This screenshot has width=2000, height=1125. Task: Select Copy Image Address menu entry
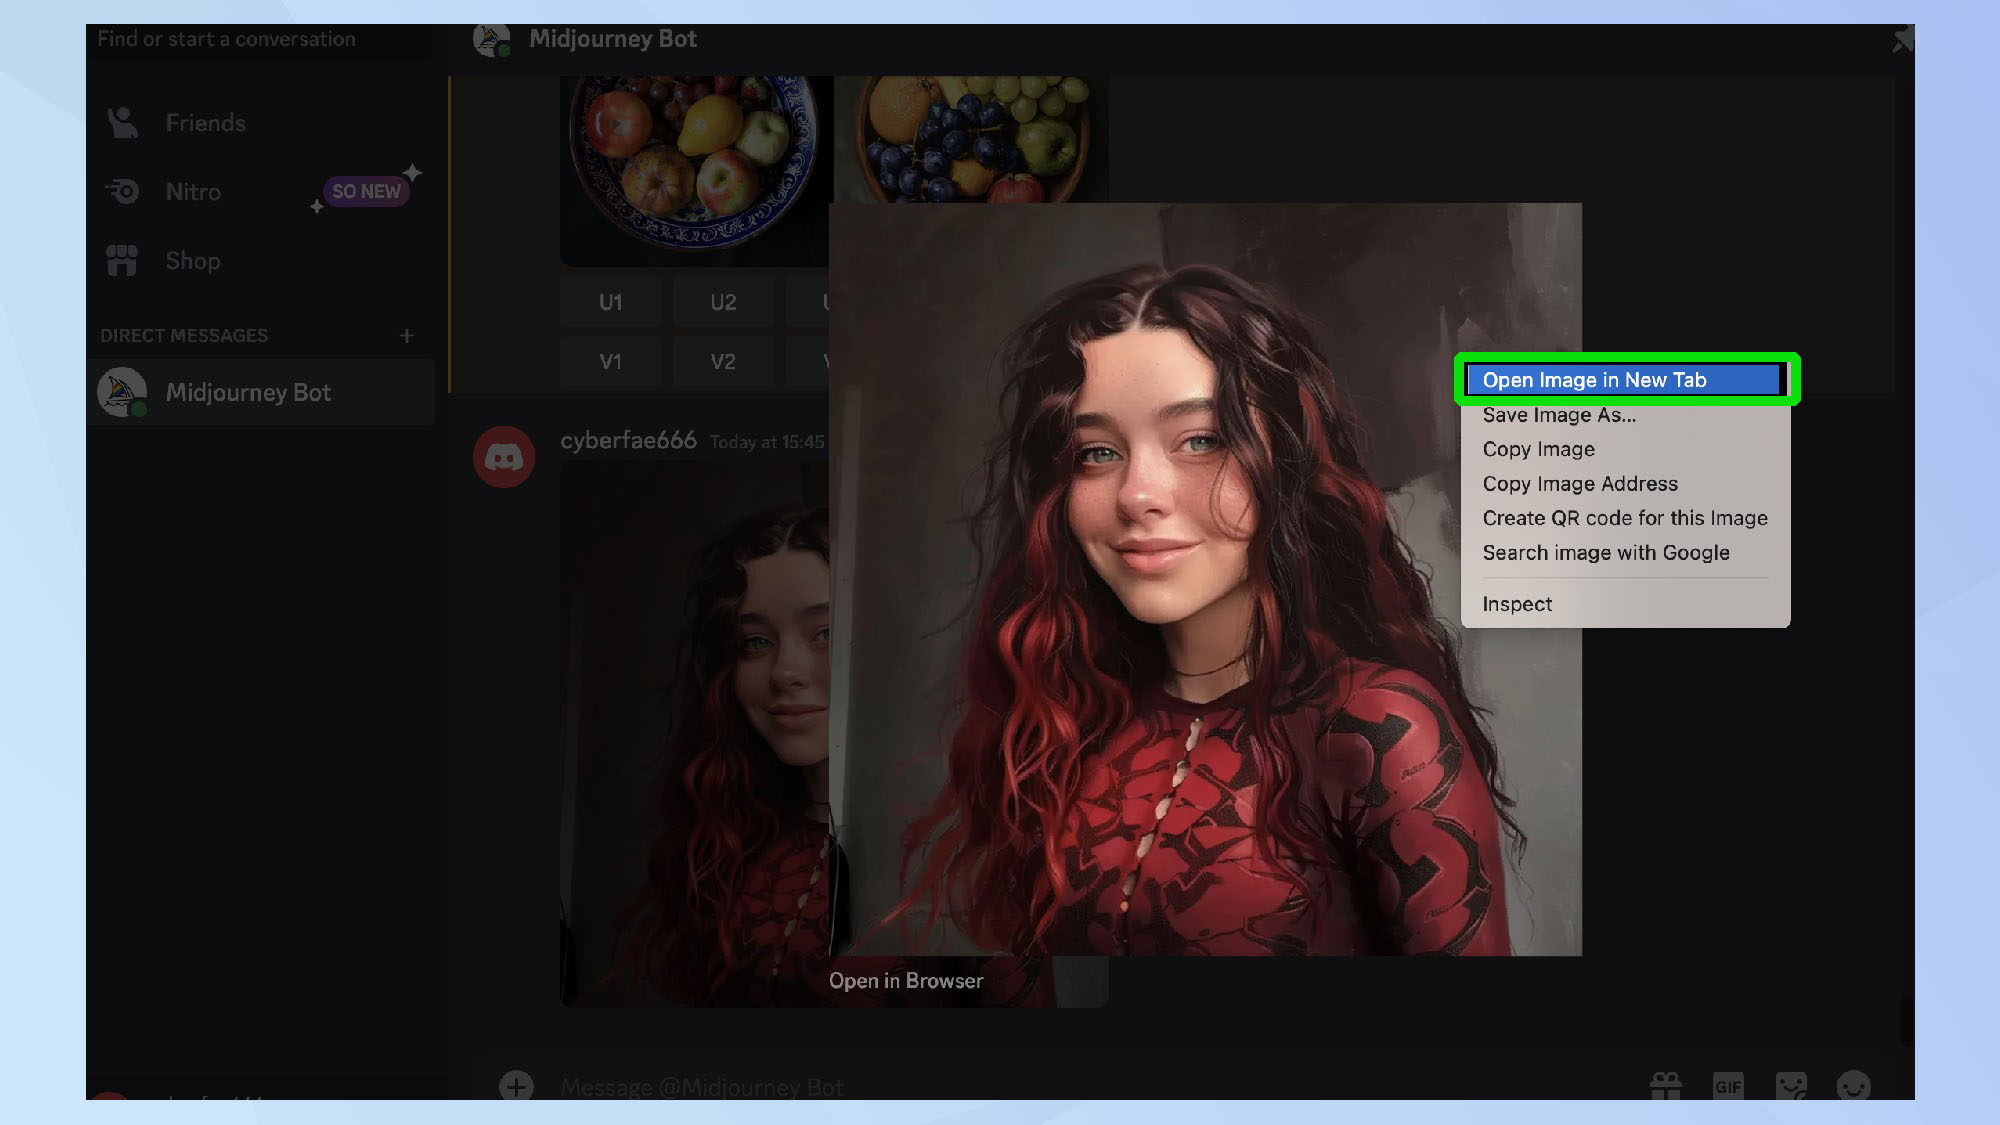[x=1580, y=484]
